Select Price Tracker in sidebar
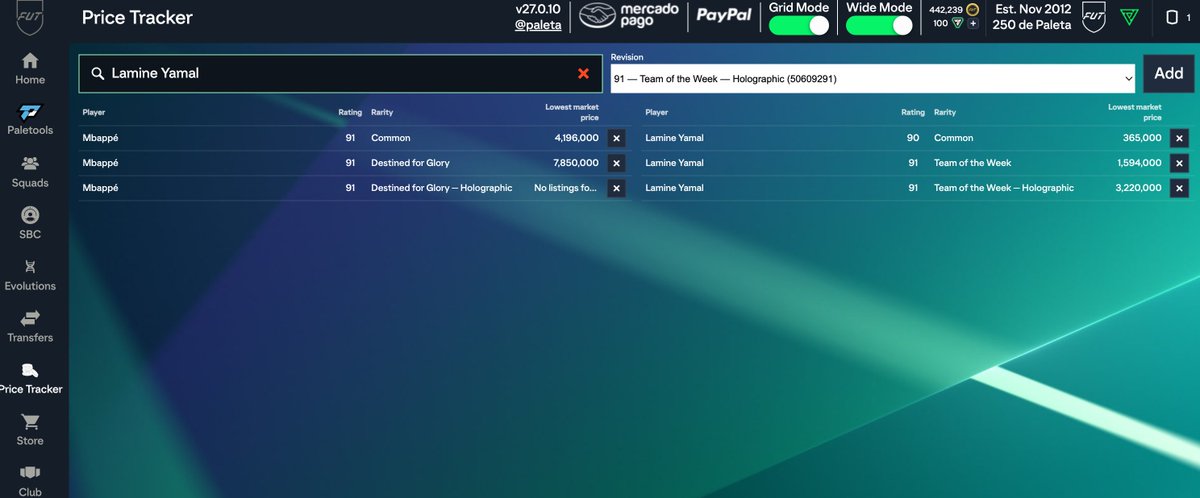The width and height of the screenshot is (1200, 498). (30, 379)
